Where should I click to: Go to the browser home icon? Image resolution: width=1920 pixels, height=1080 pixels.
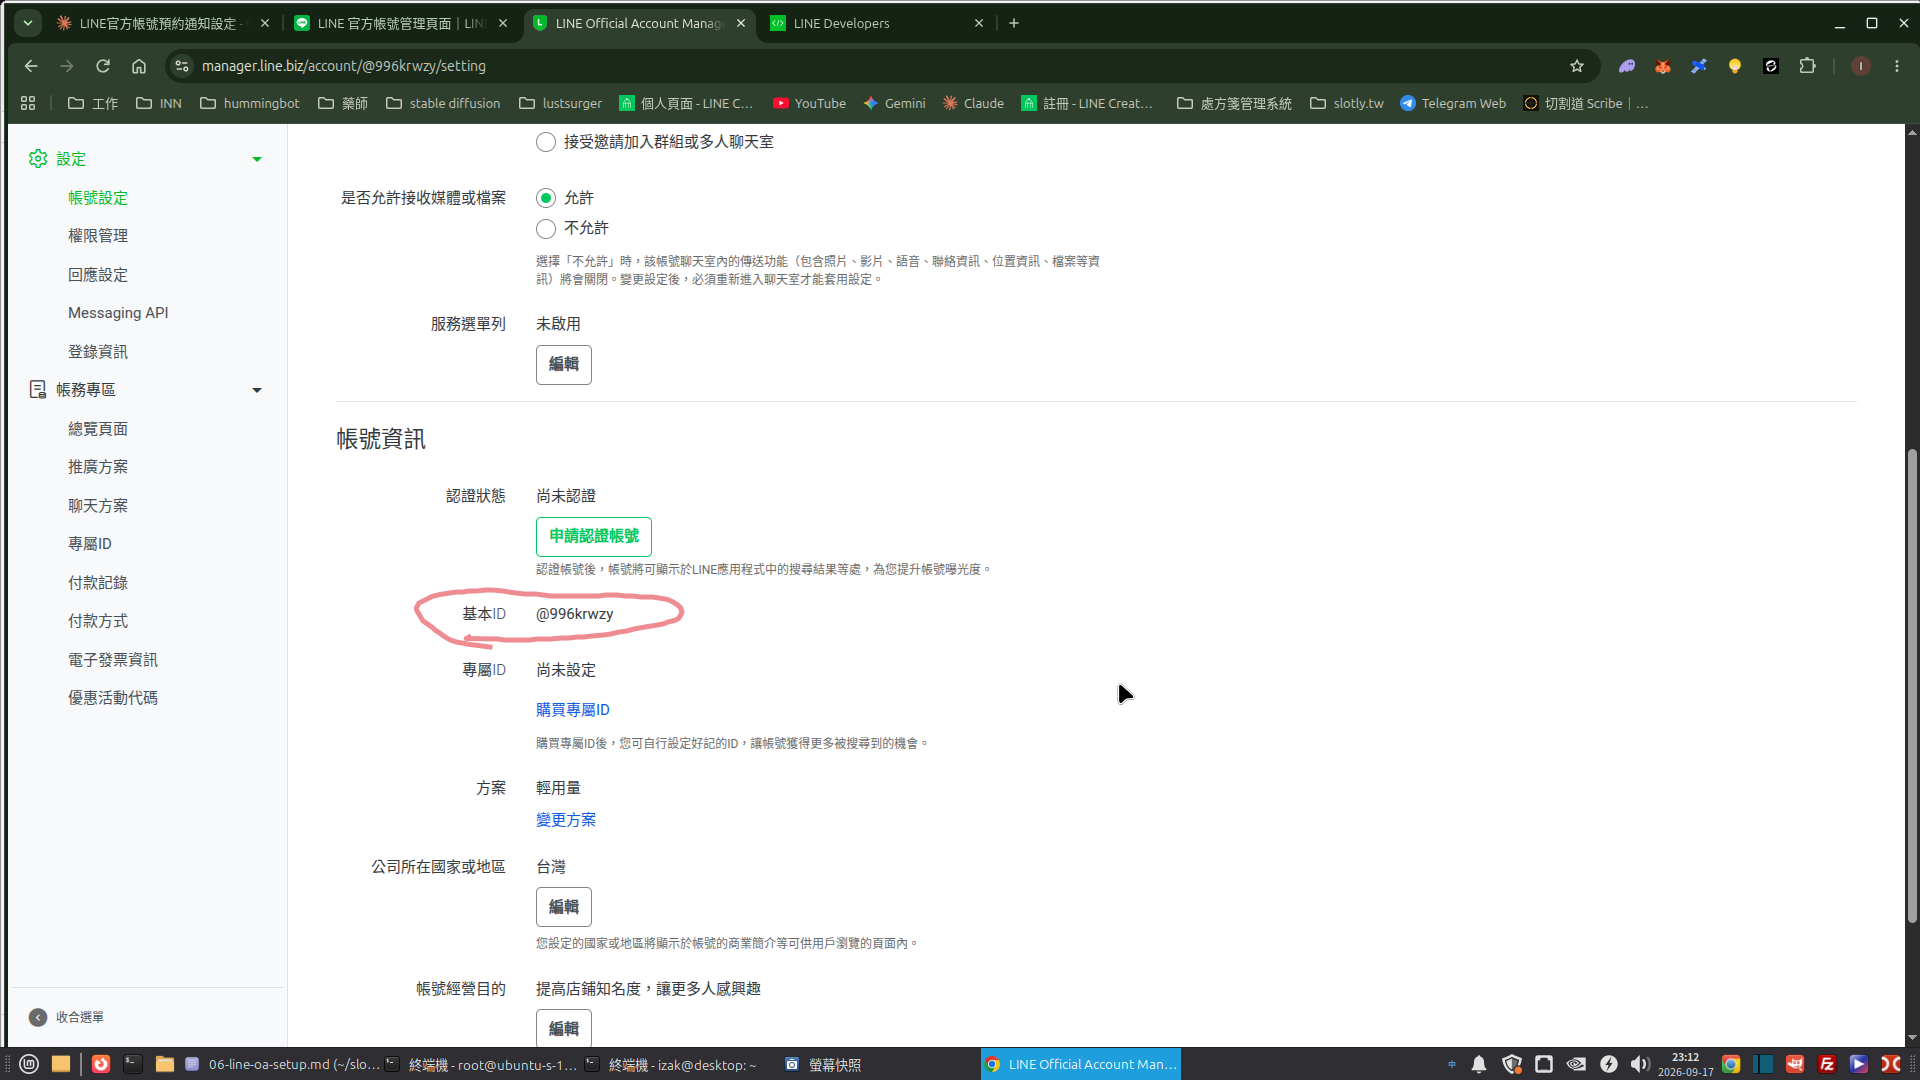click(x=139, y=66)
